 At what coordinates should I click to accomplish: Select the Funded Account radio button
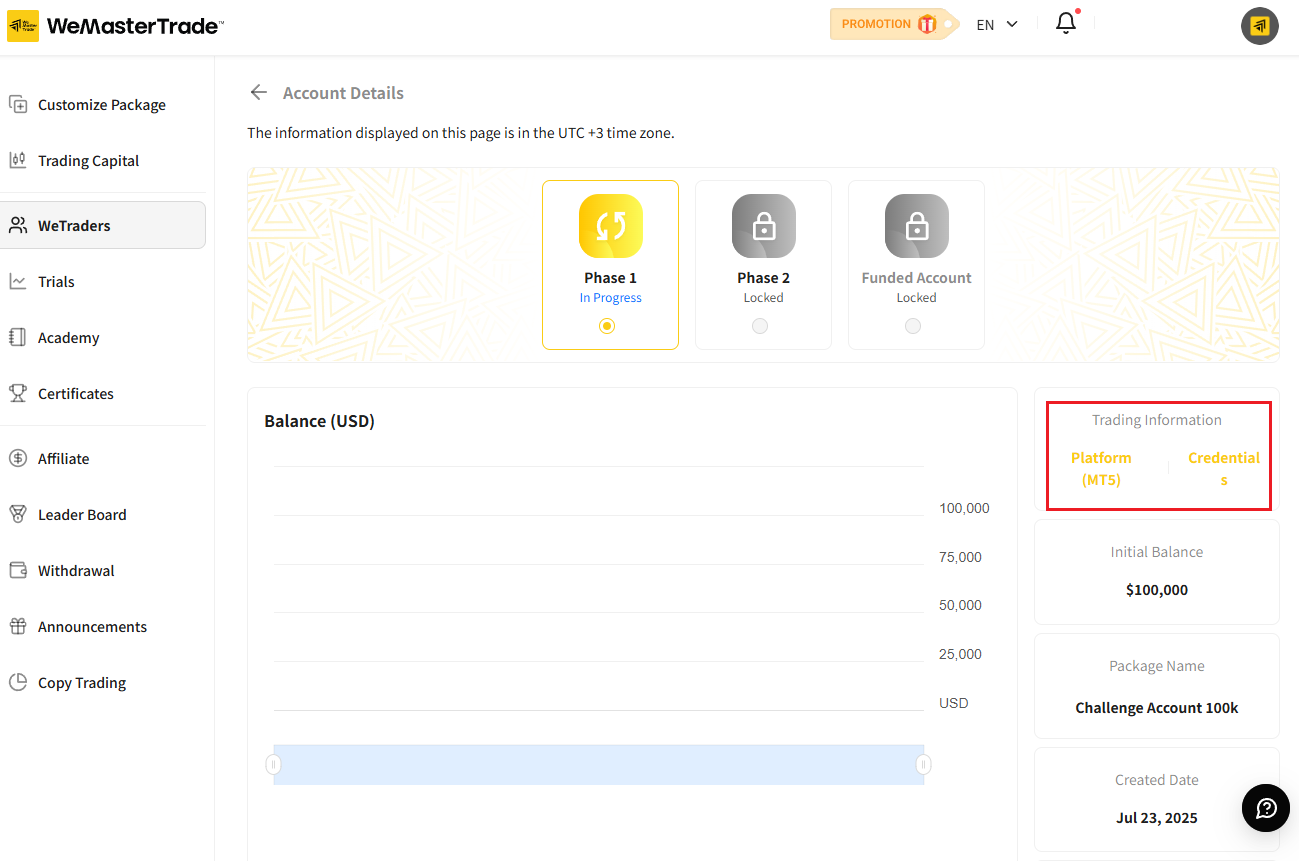pyautogui.click(x=913, y=326)
